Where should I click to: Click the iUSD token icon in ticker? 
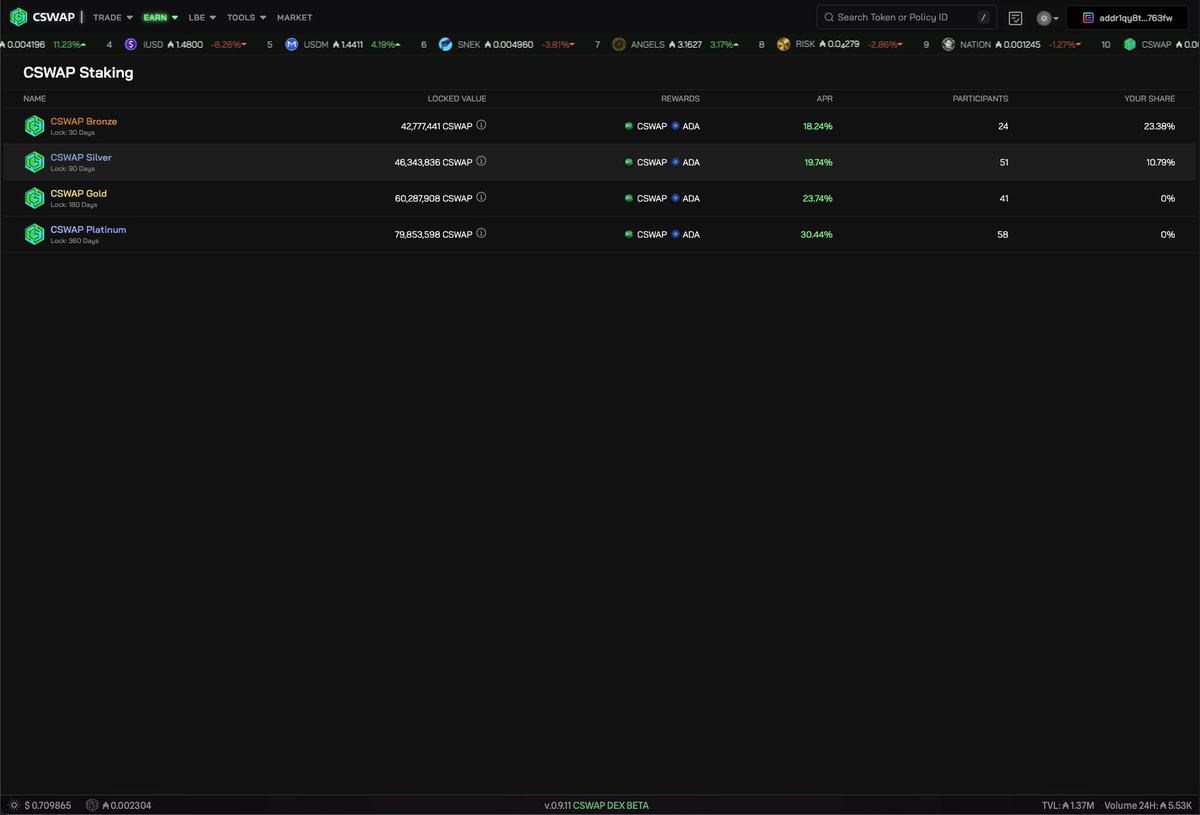[x=131, y=45]
